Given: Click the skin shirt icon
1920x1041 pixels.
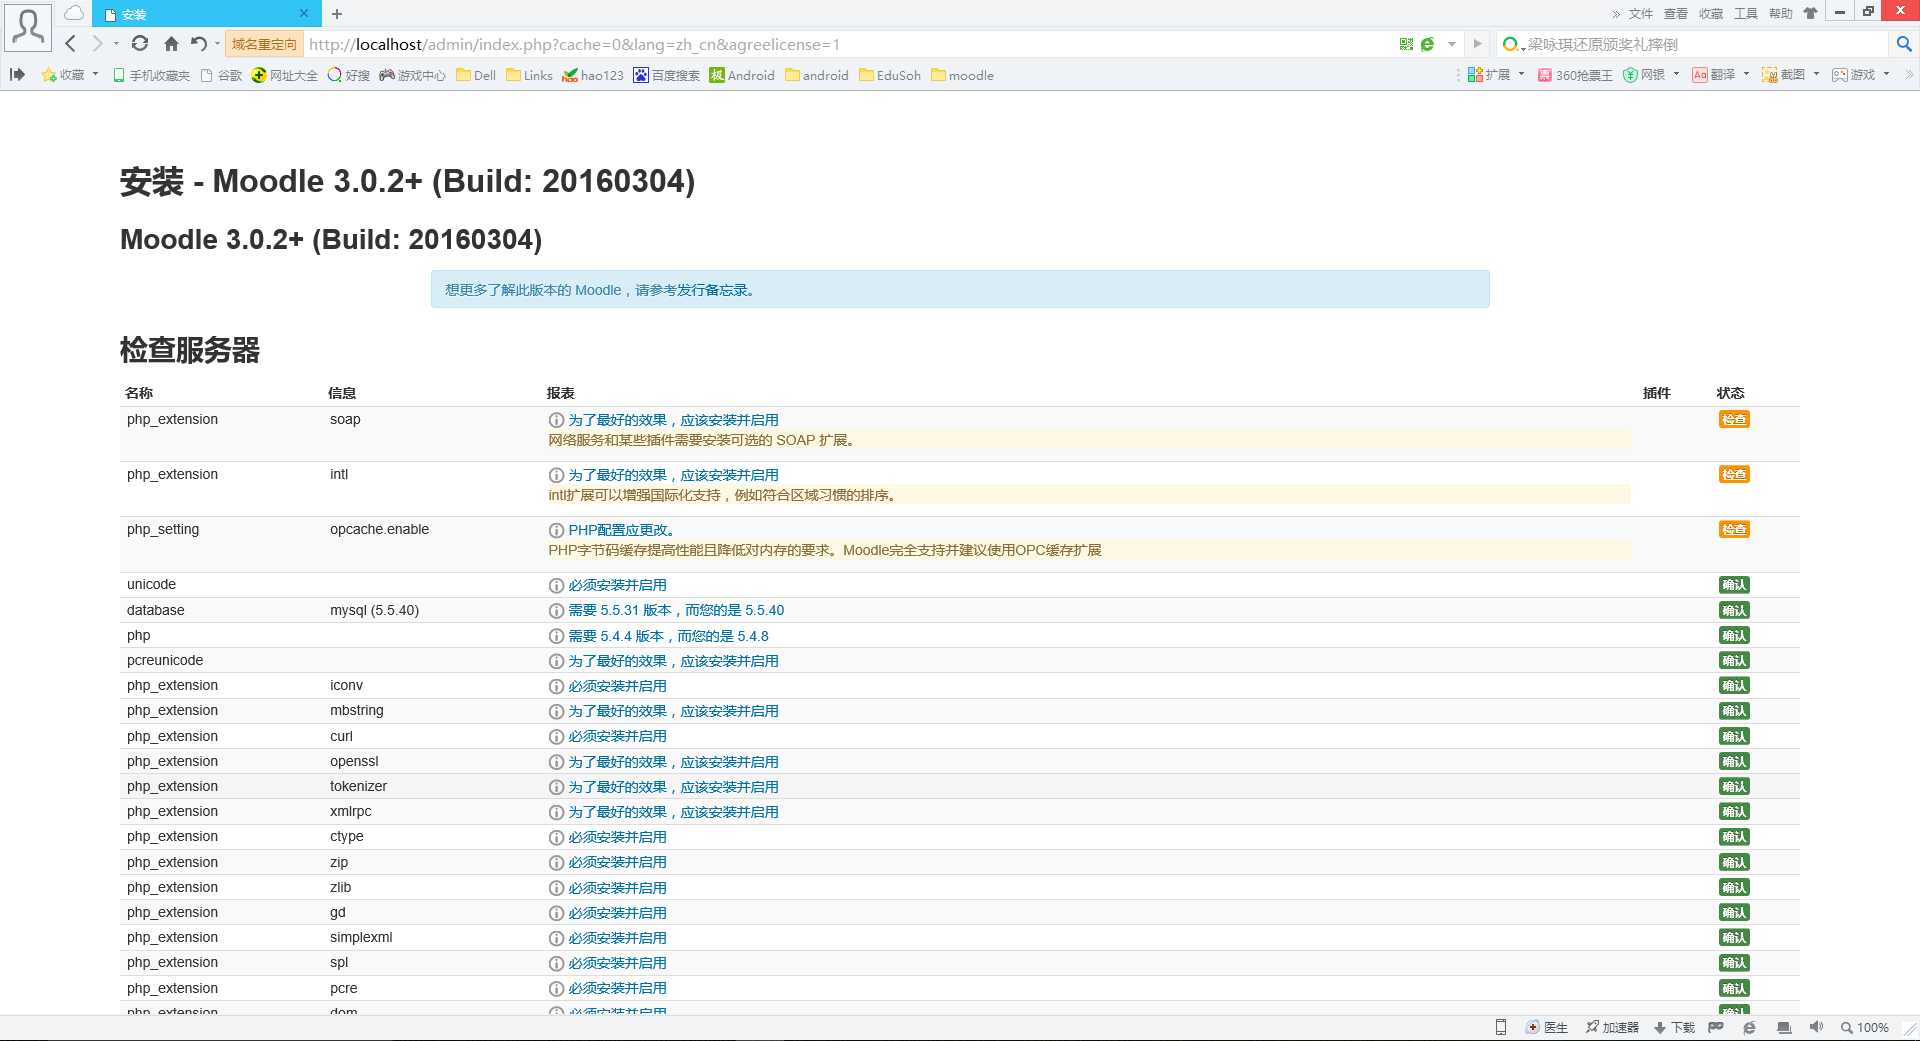Looking at the screenshot, I should click(x=1810, y=13).
